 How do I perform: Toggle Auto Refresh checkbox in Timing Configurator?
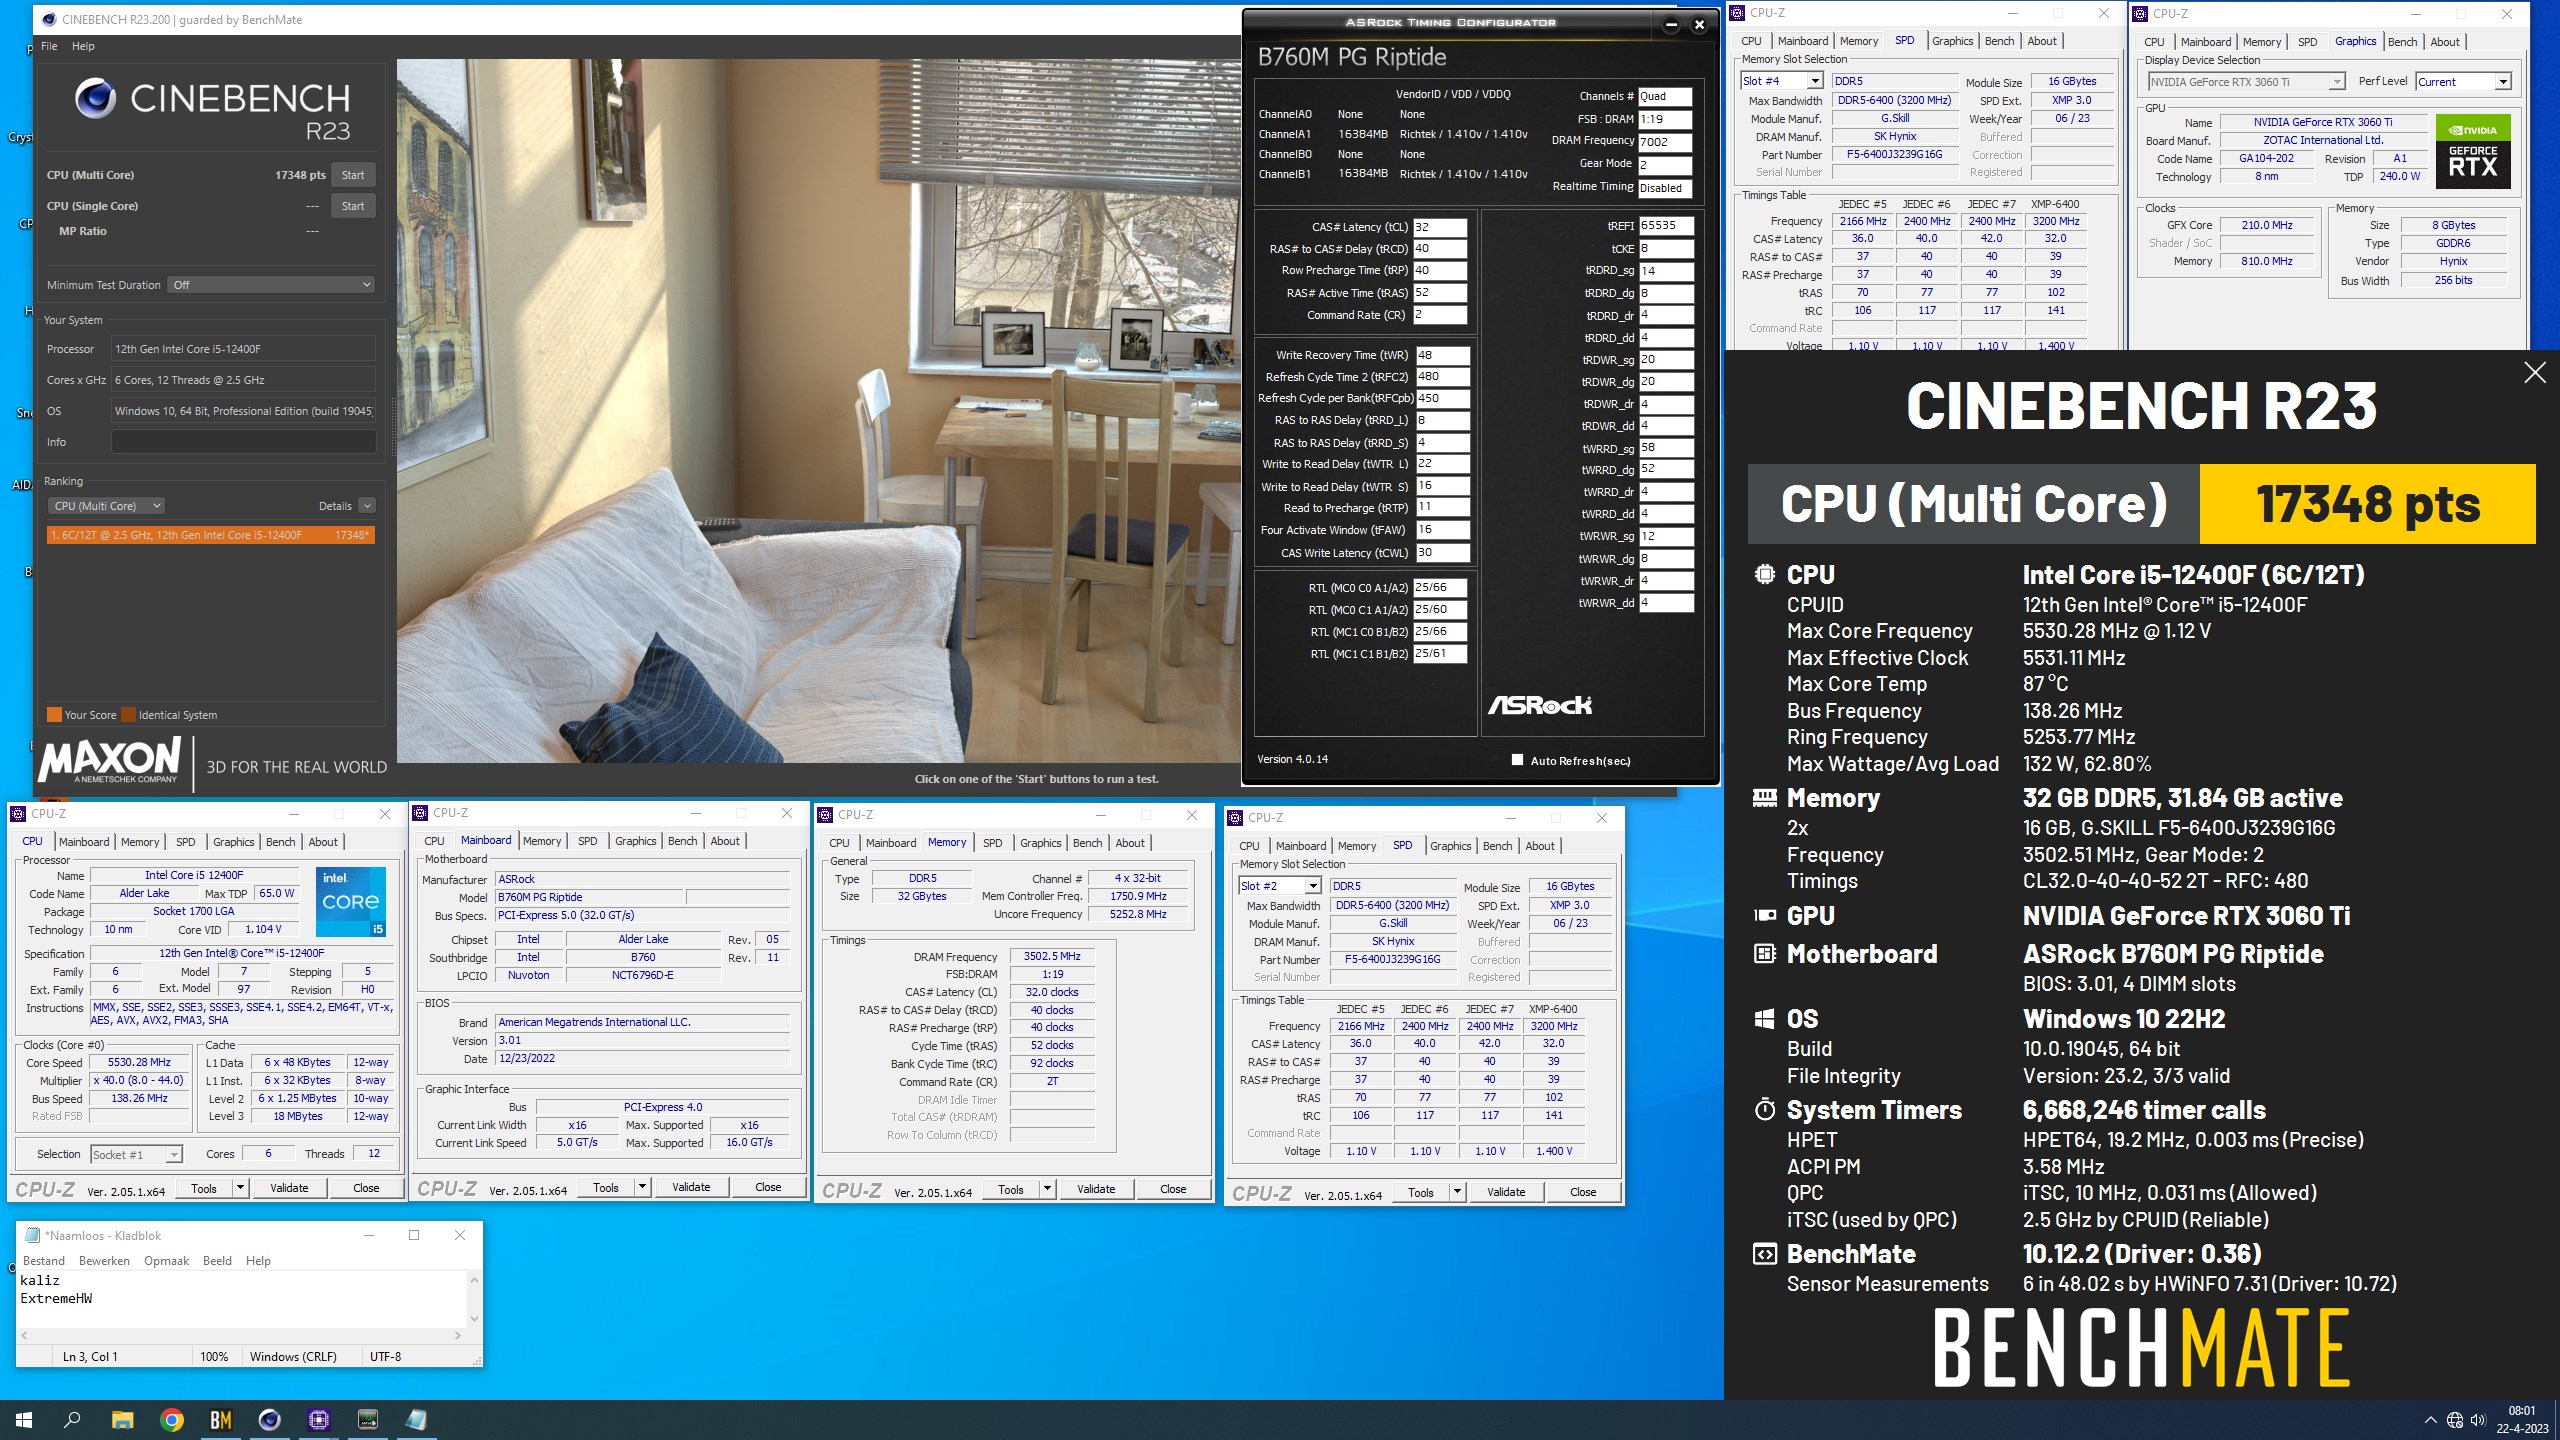(x=1517, y=760)
